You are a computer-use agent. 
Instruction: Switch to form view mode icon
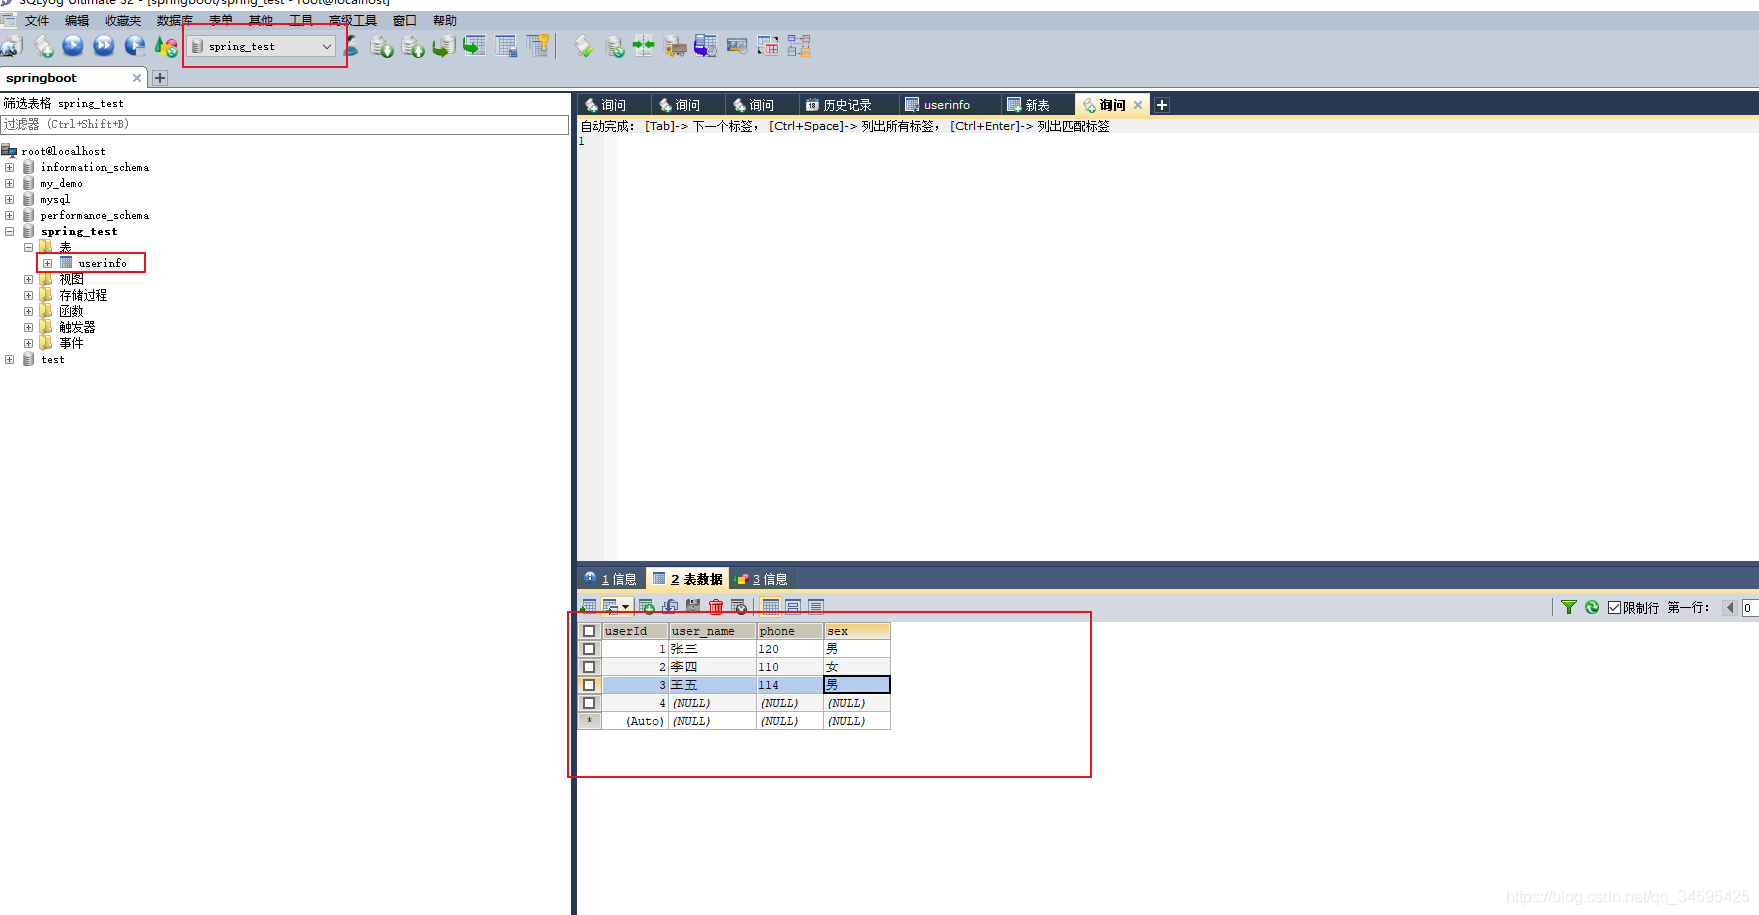tap(793, 606)
